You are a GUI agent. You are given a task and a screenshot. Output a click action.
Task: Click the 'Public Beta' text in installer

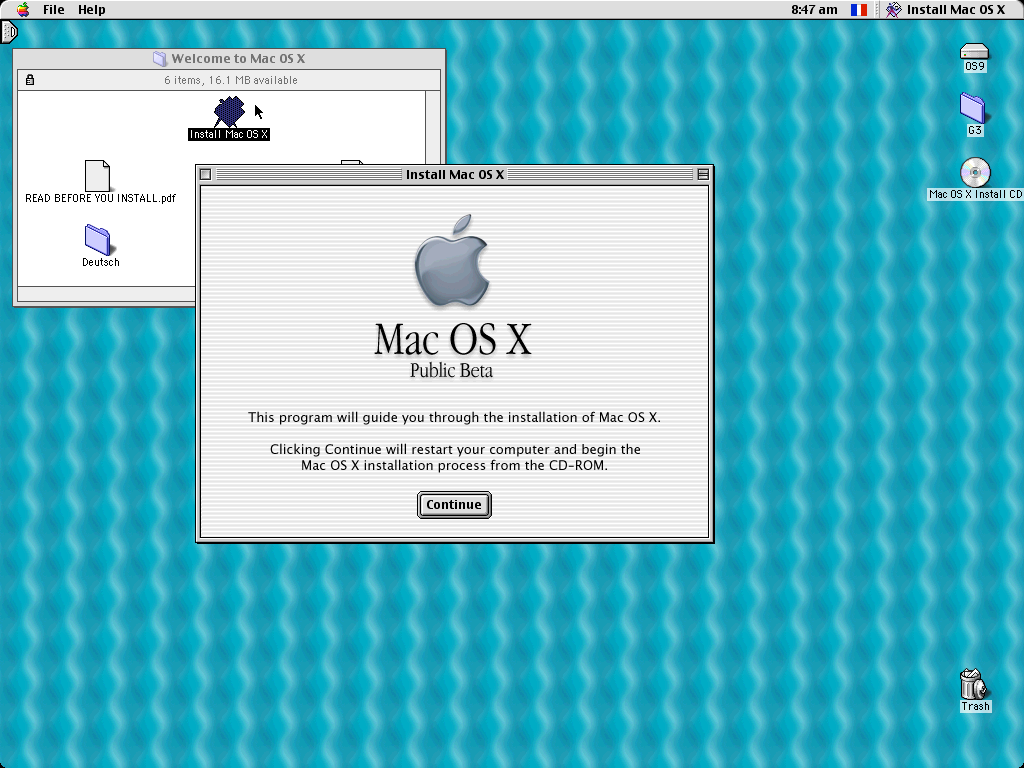tap(451, 371)
